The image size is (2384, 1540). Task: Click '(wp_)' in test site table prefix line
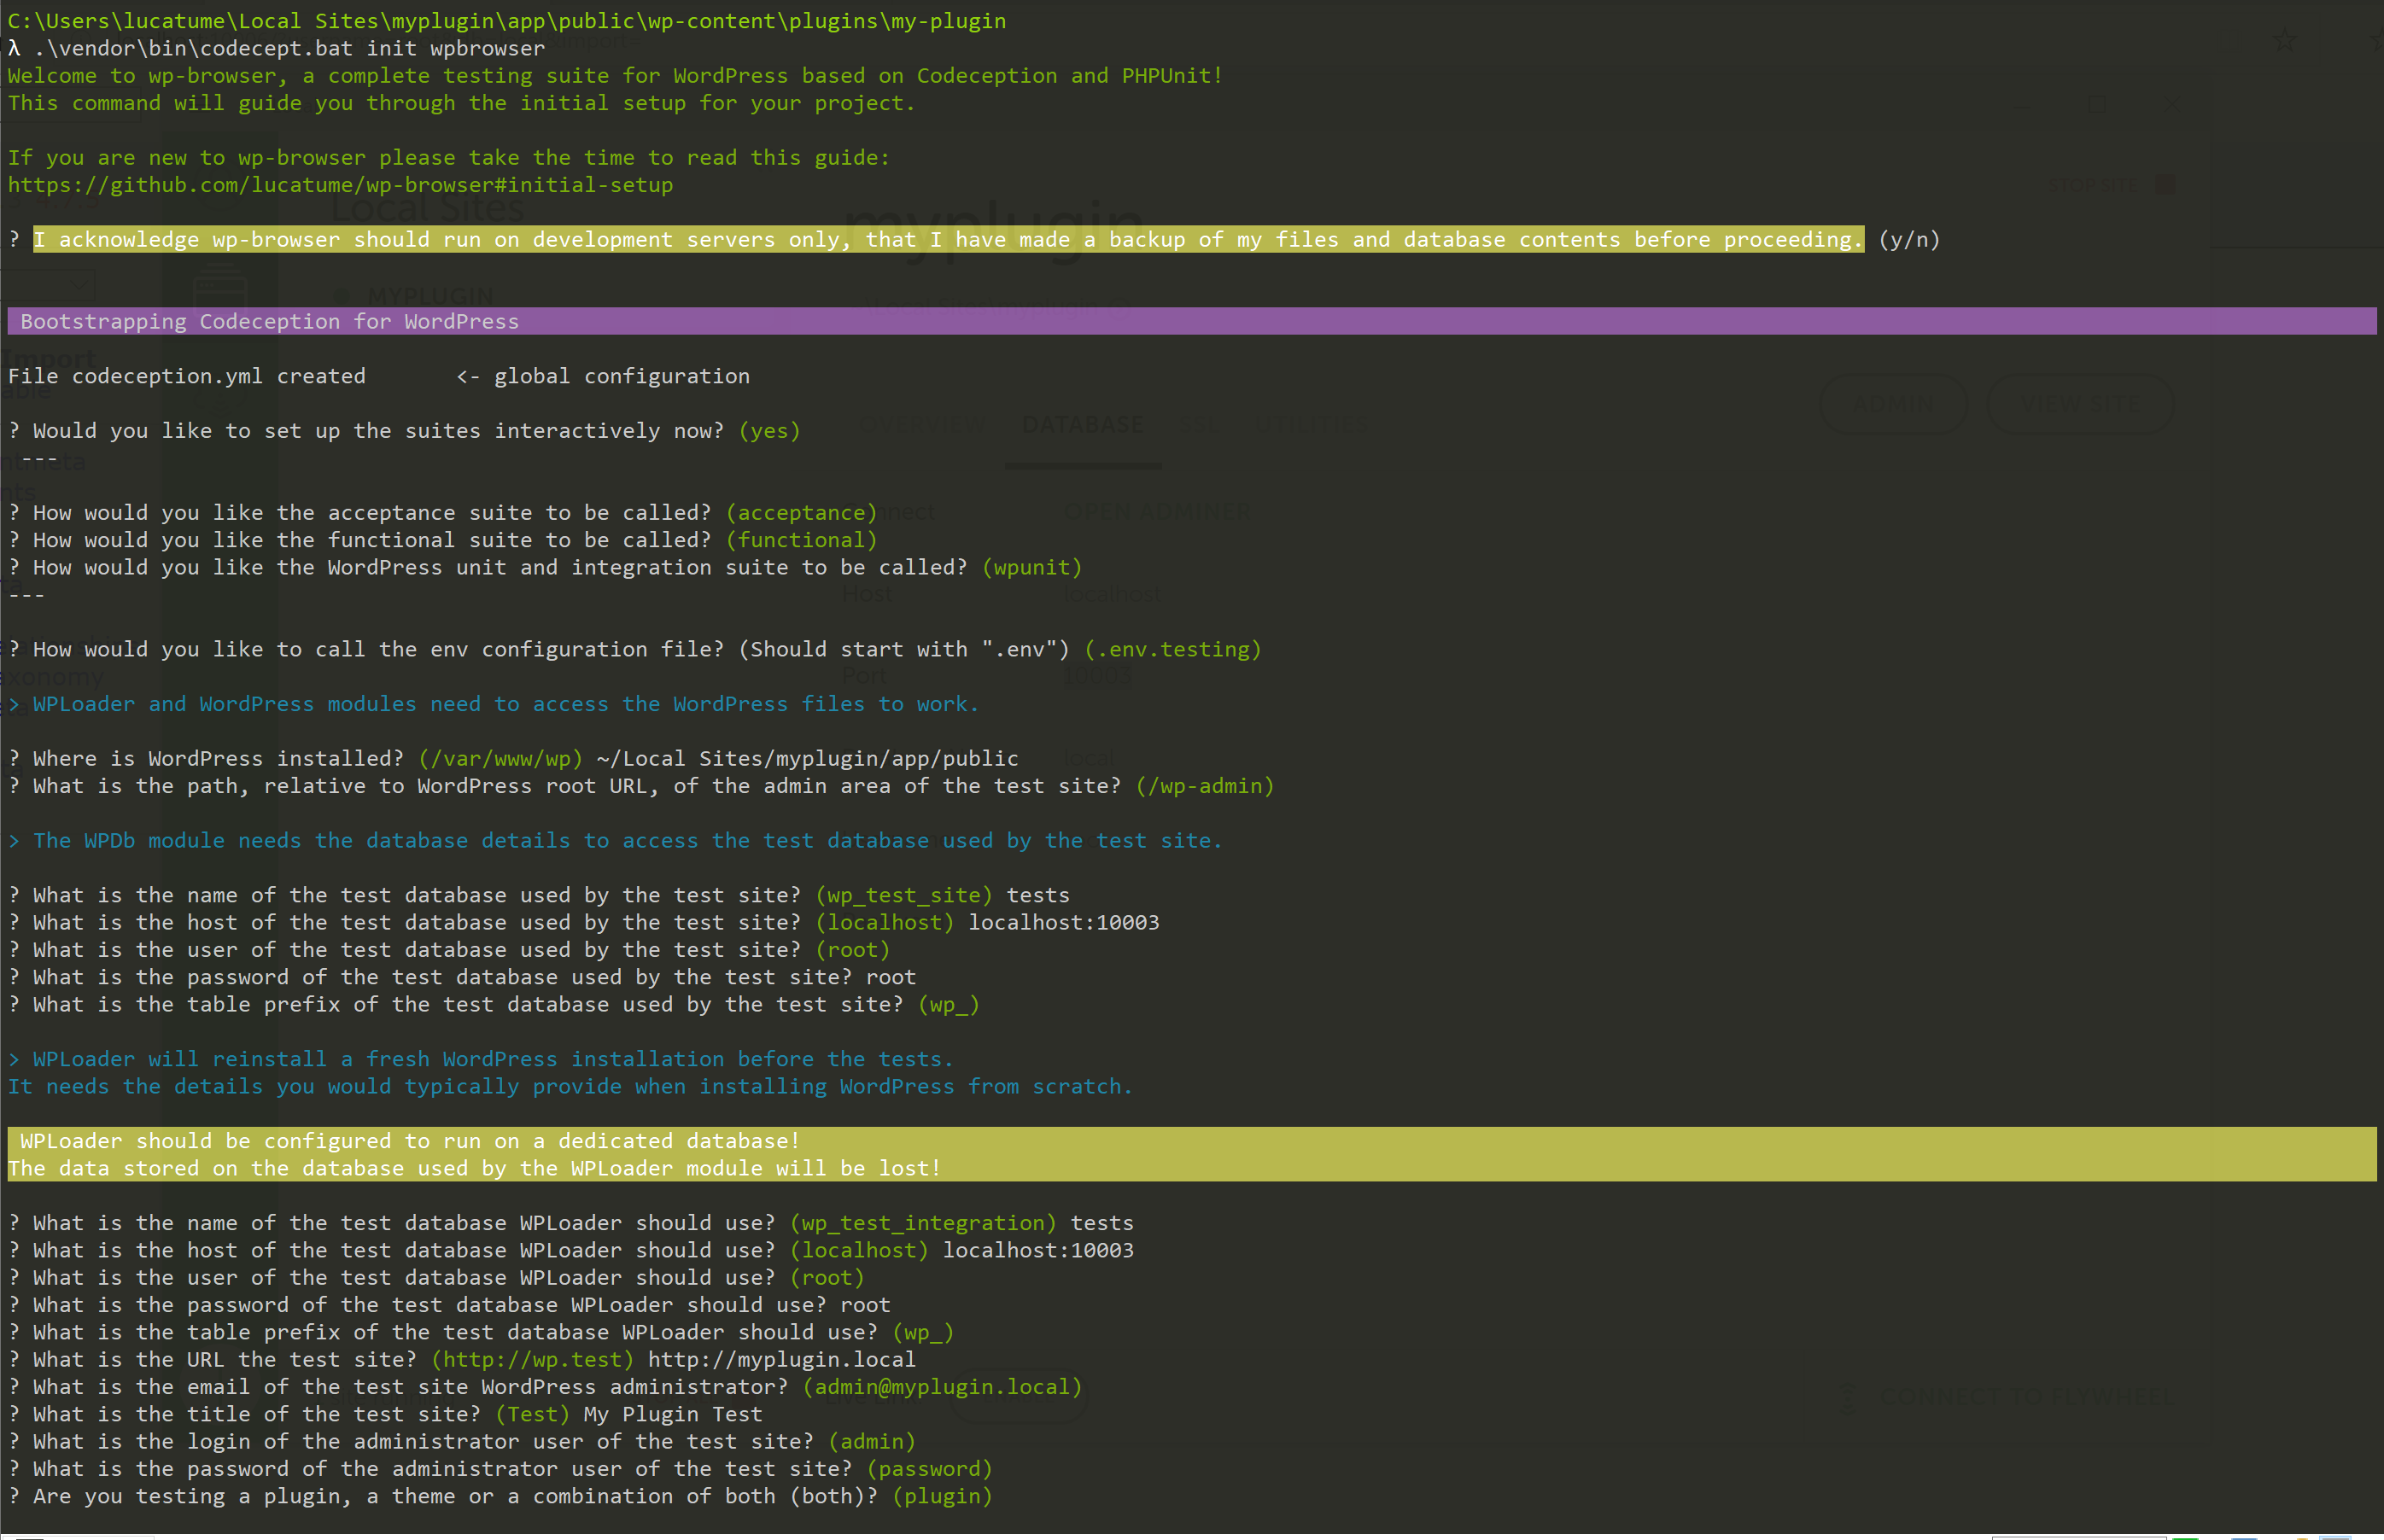tap(948, 1005)
